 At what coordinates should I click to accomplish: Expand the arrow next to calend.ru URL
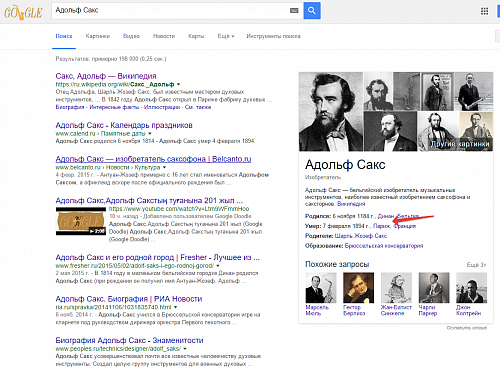pyautogui.click(x=150, y=134)
